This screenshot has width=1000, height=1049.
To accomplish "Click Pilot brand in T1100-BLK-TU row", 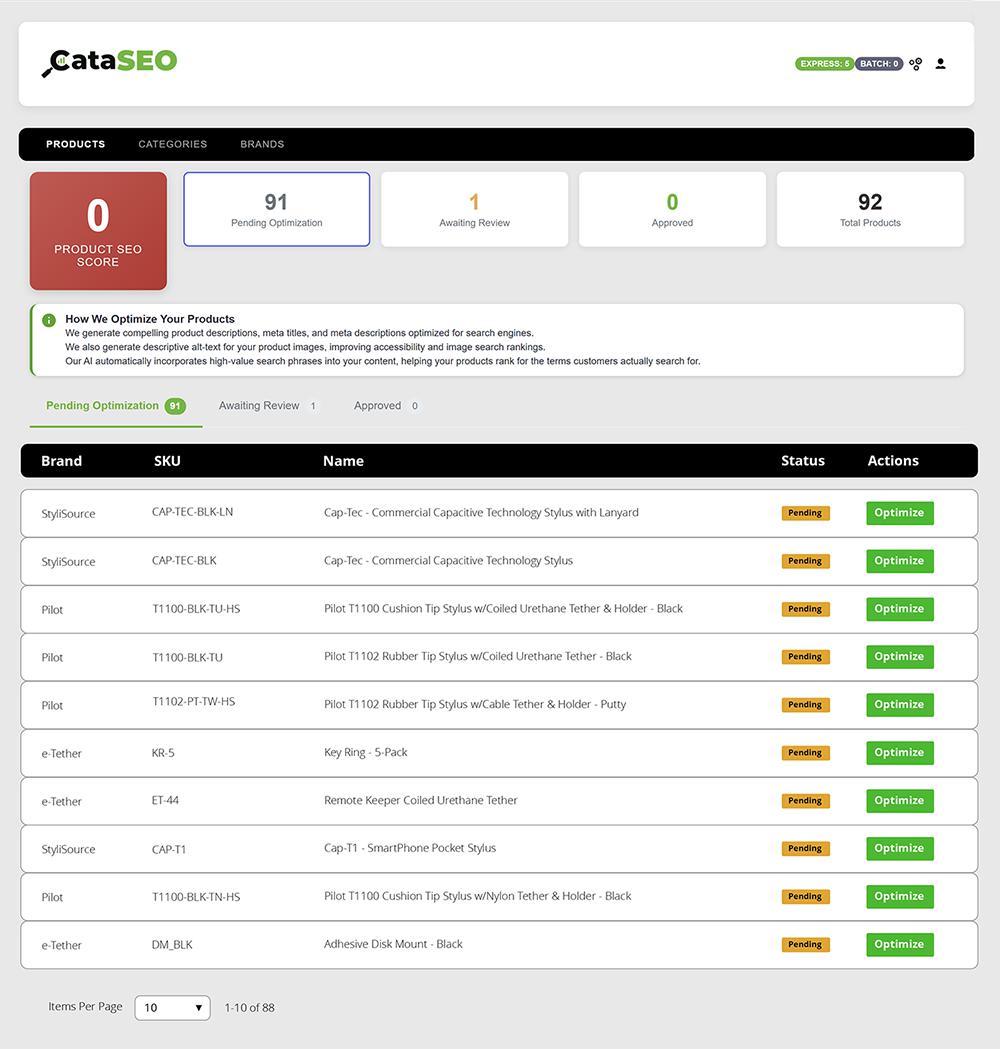I will (52, 658).
